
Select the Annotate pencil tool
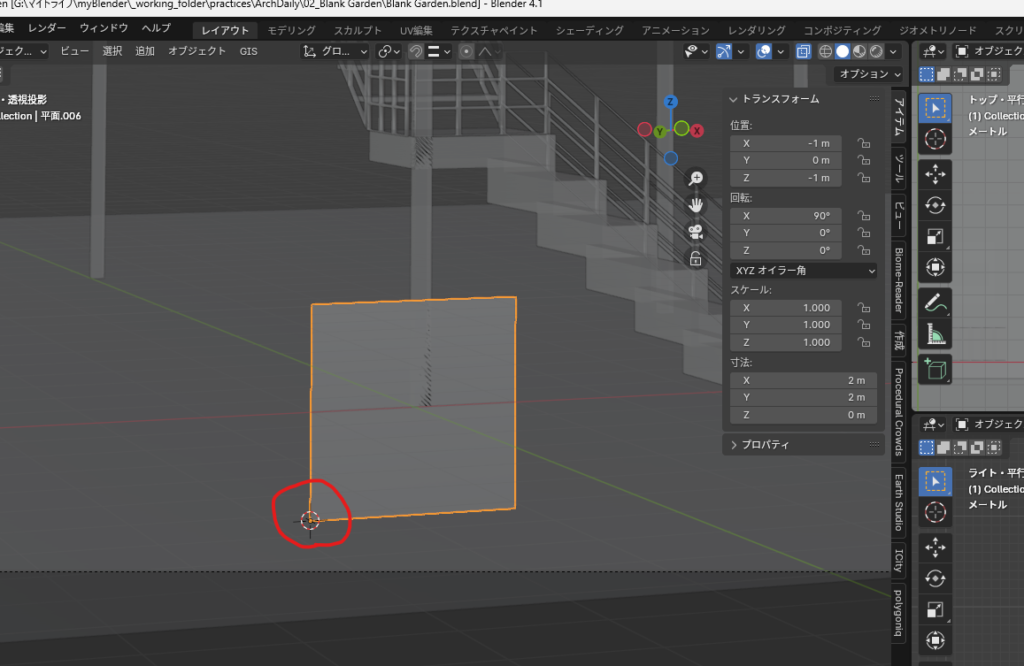(x=935, y=301)
